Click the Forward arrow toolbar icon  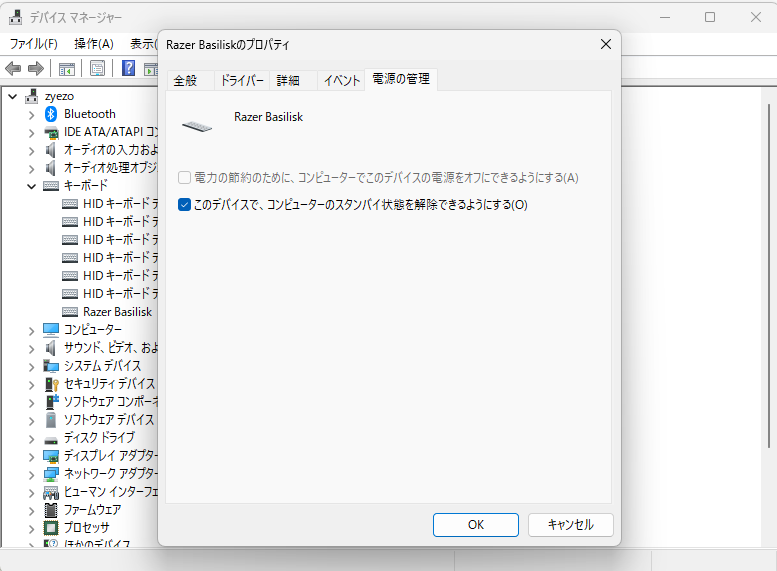tap(36, 68)
